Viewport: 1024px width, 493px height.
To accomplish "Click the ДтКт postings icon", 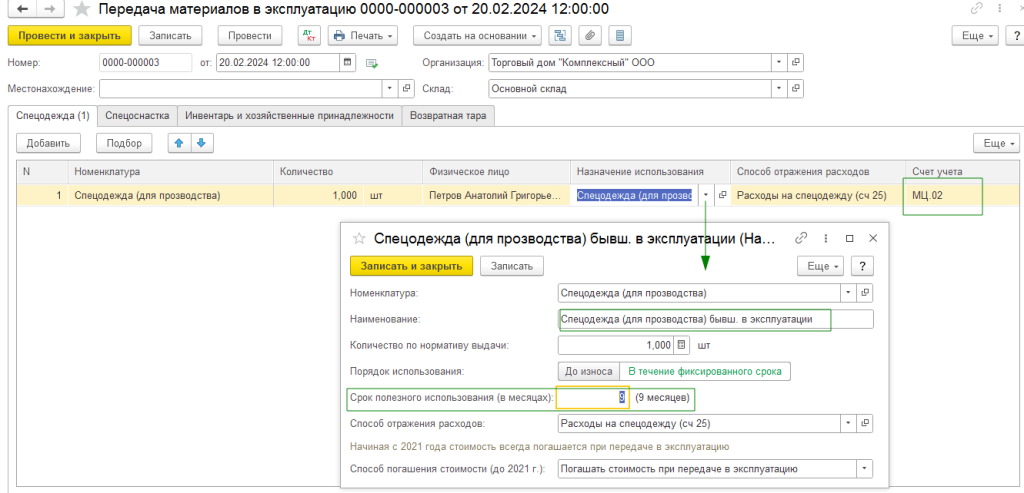I will [x=307, y=35].
